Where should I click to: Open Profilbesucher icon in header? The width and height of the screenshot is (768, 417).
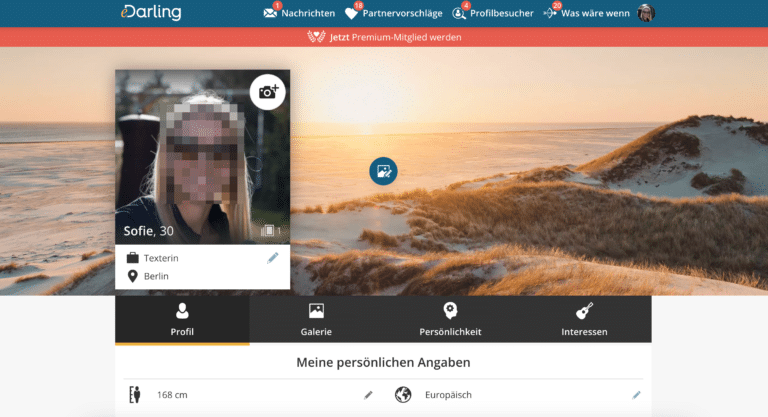point(459,14)
